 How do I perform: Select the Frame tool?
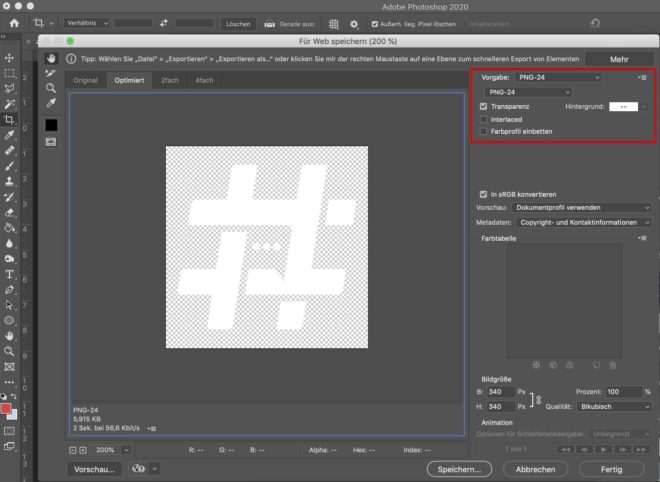[9, 367]
